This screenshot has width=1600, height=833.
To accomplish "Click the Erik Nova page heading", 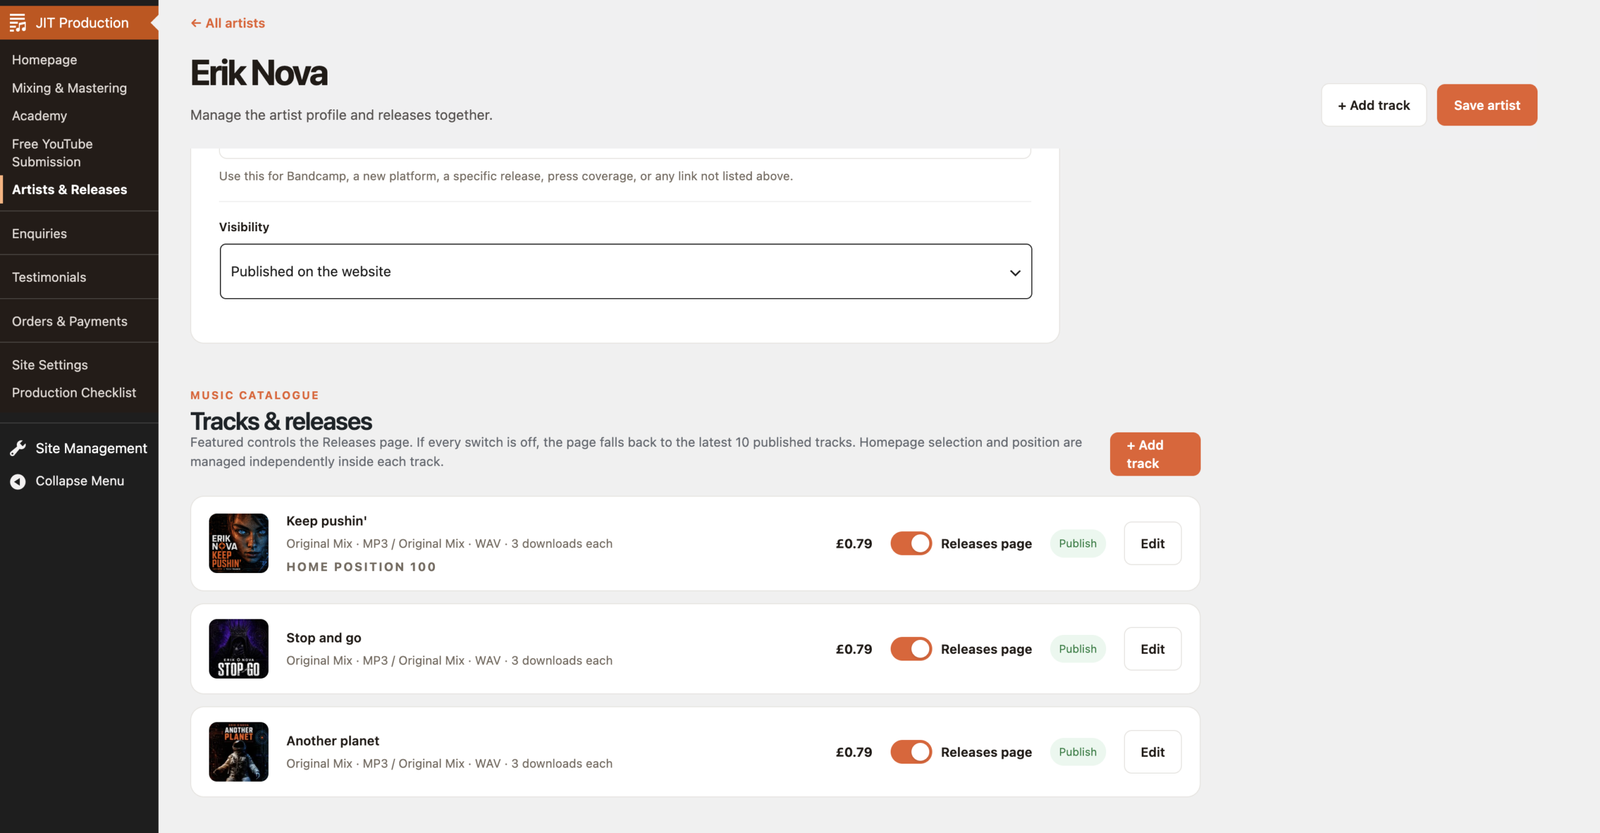I will coord(259,73).
